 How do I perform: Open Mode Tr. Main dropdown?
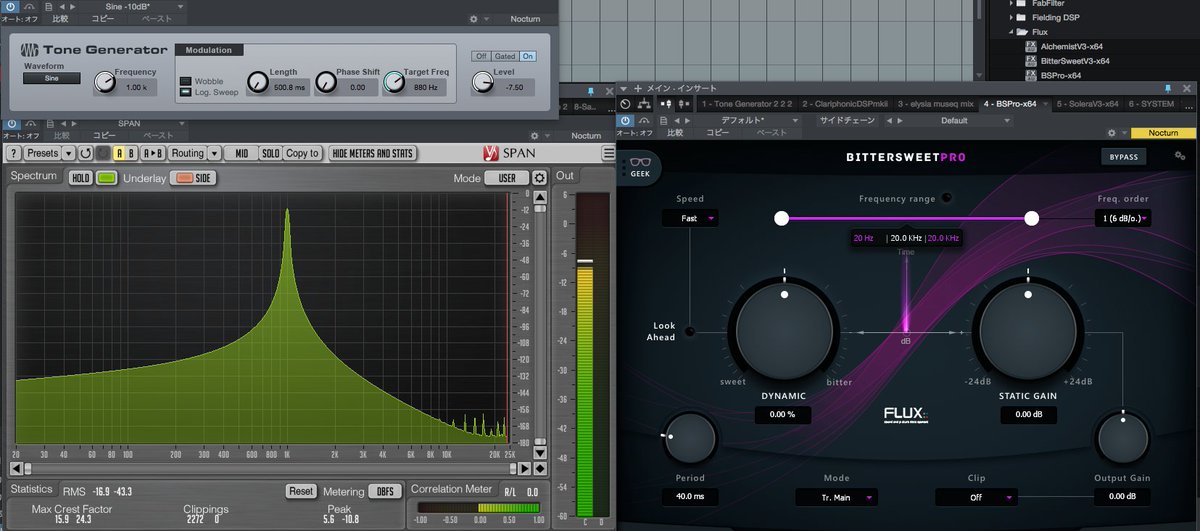click(x=836, y=497)
